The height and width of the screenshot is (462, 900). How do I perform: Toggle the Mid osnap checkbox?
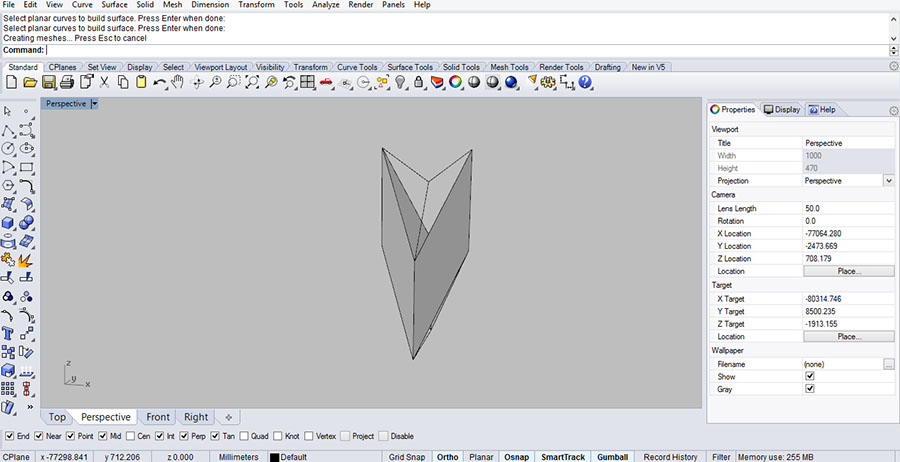point(103,436)
